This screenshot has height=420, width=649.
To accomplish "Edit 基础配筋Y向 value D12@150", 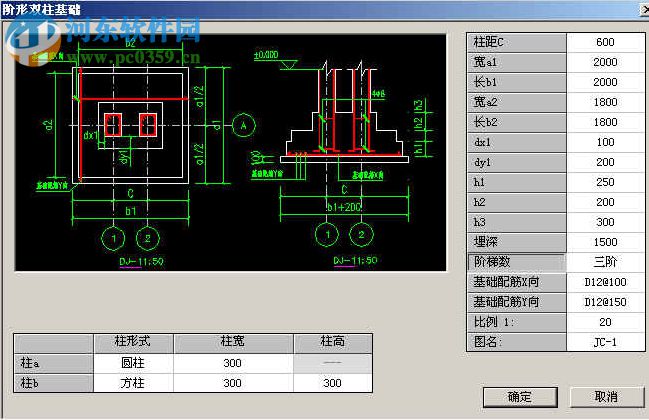I will [605, 302].
